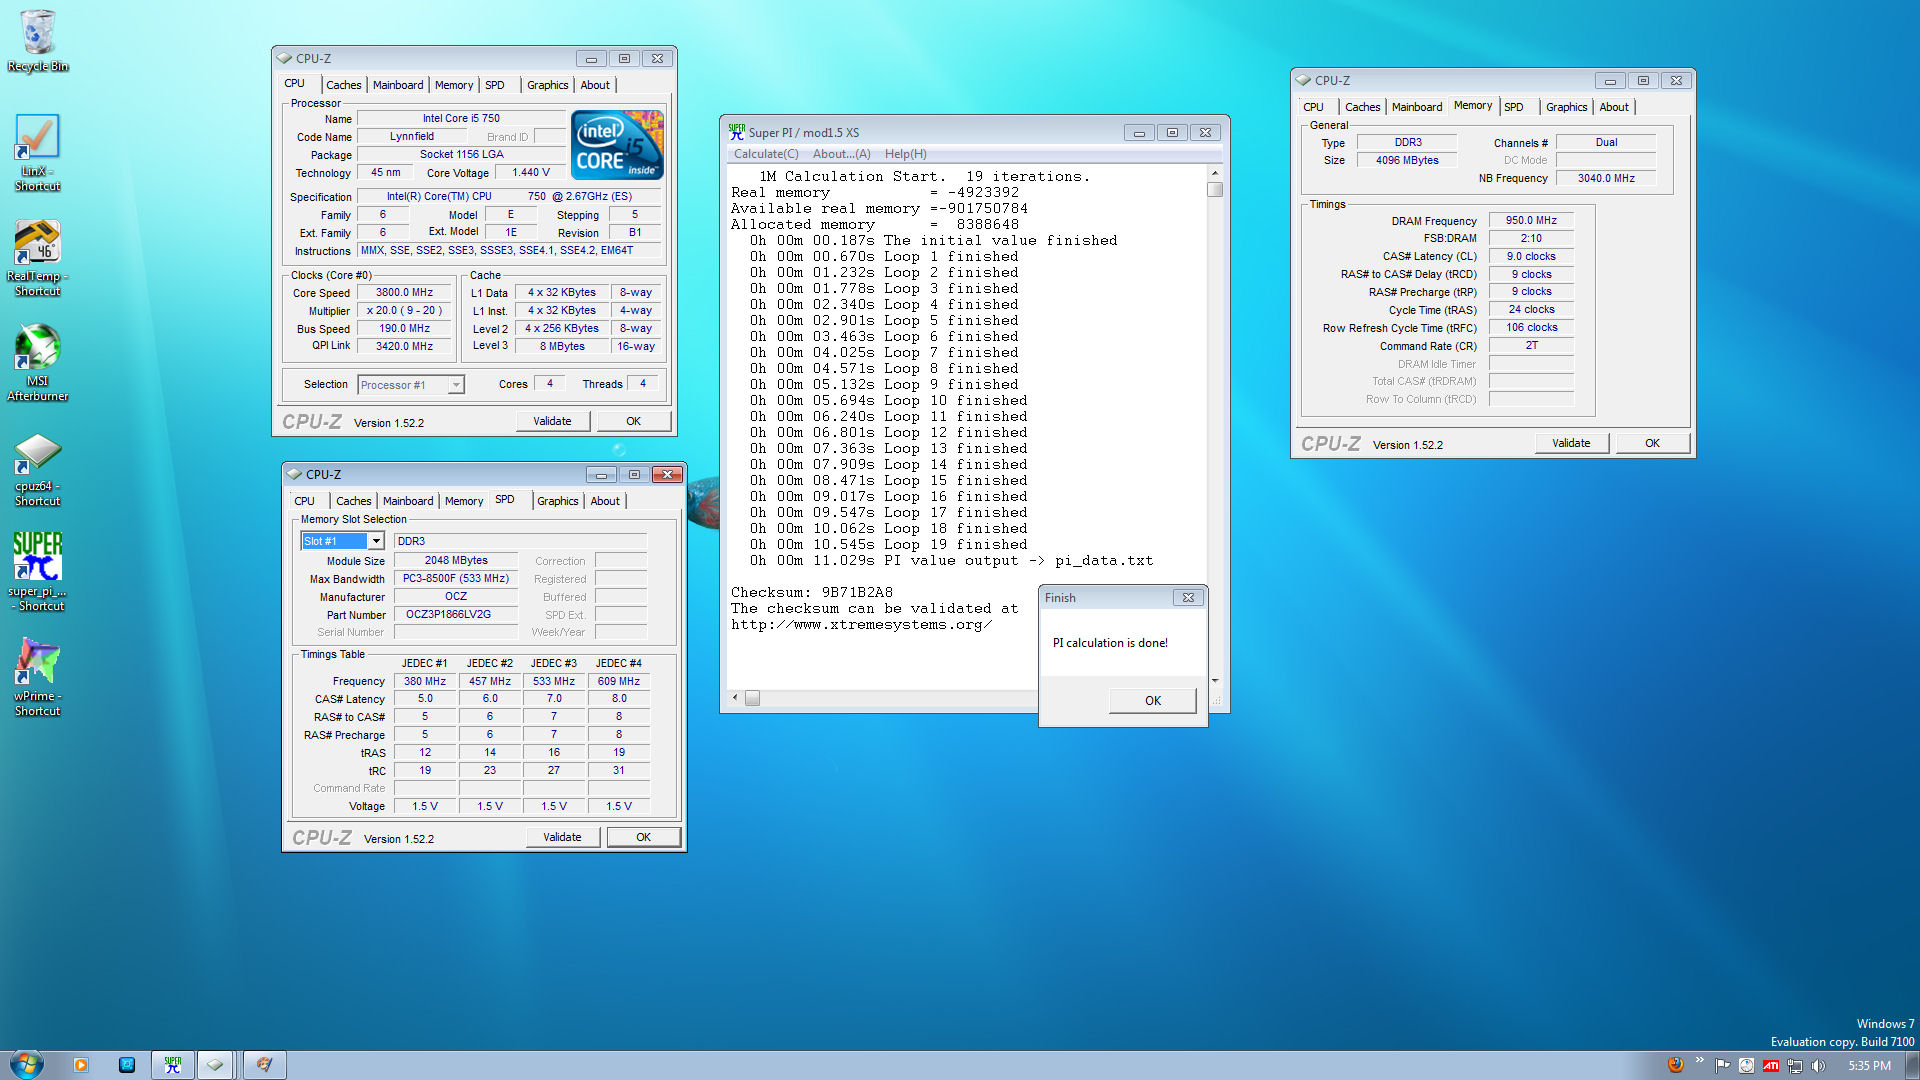Viewport: 1920px width, 1080px height.
Task: Click Validate in the SPD CPU-Z window
Action: [x=562, y=837]
